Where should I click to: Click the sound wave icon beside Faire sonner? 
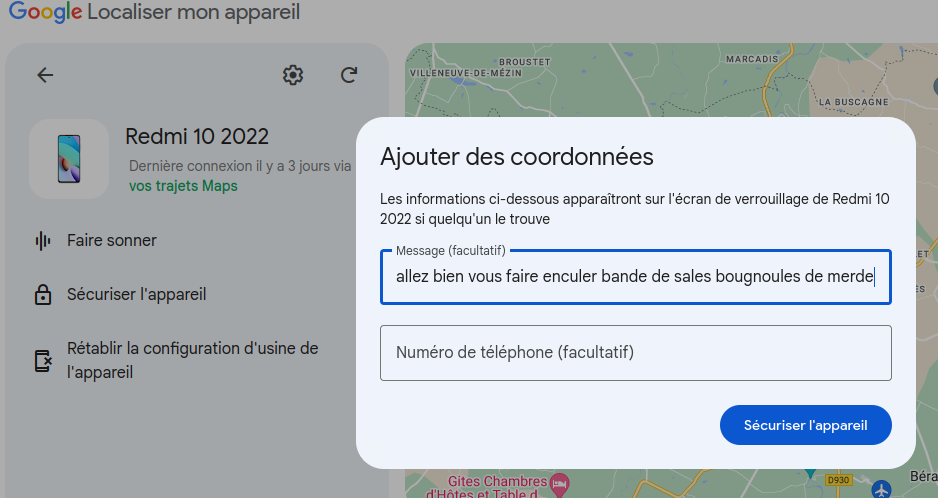pos(43,241)
